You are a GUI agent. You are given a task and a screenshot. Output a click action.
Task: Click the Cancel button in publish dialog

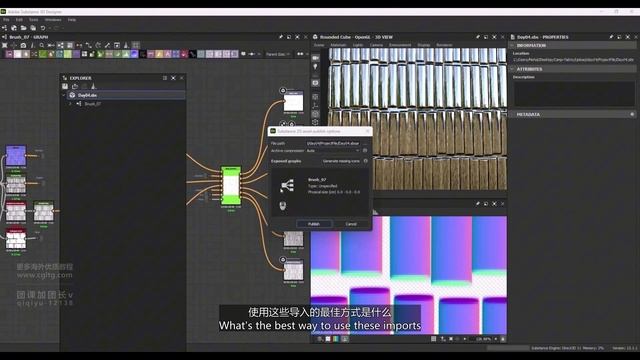coord(351,224)
